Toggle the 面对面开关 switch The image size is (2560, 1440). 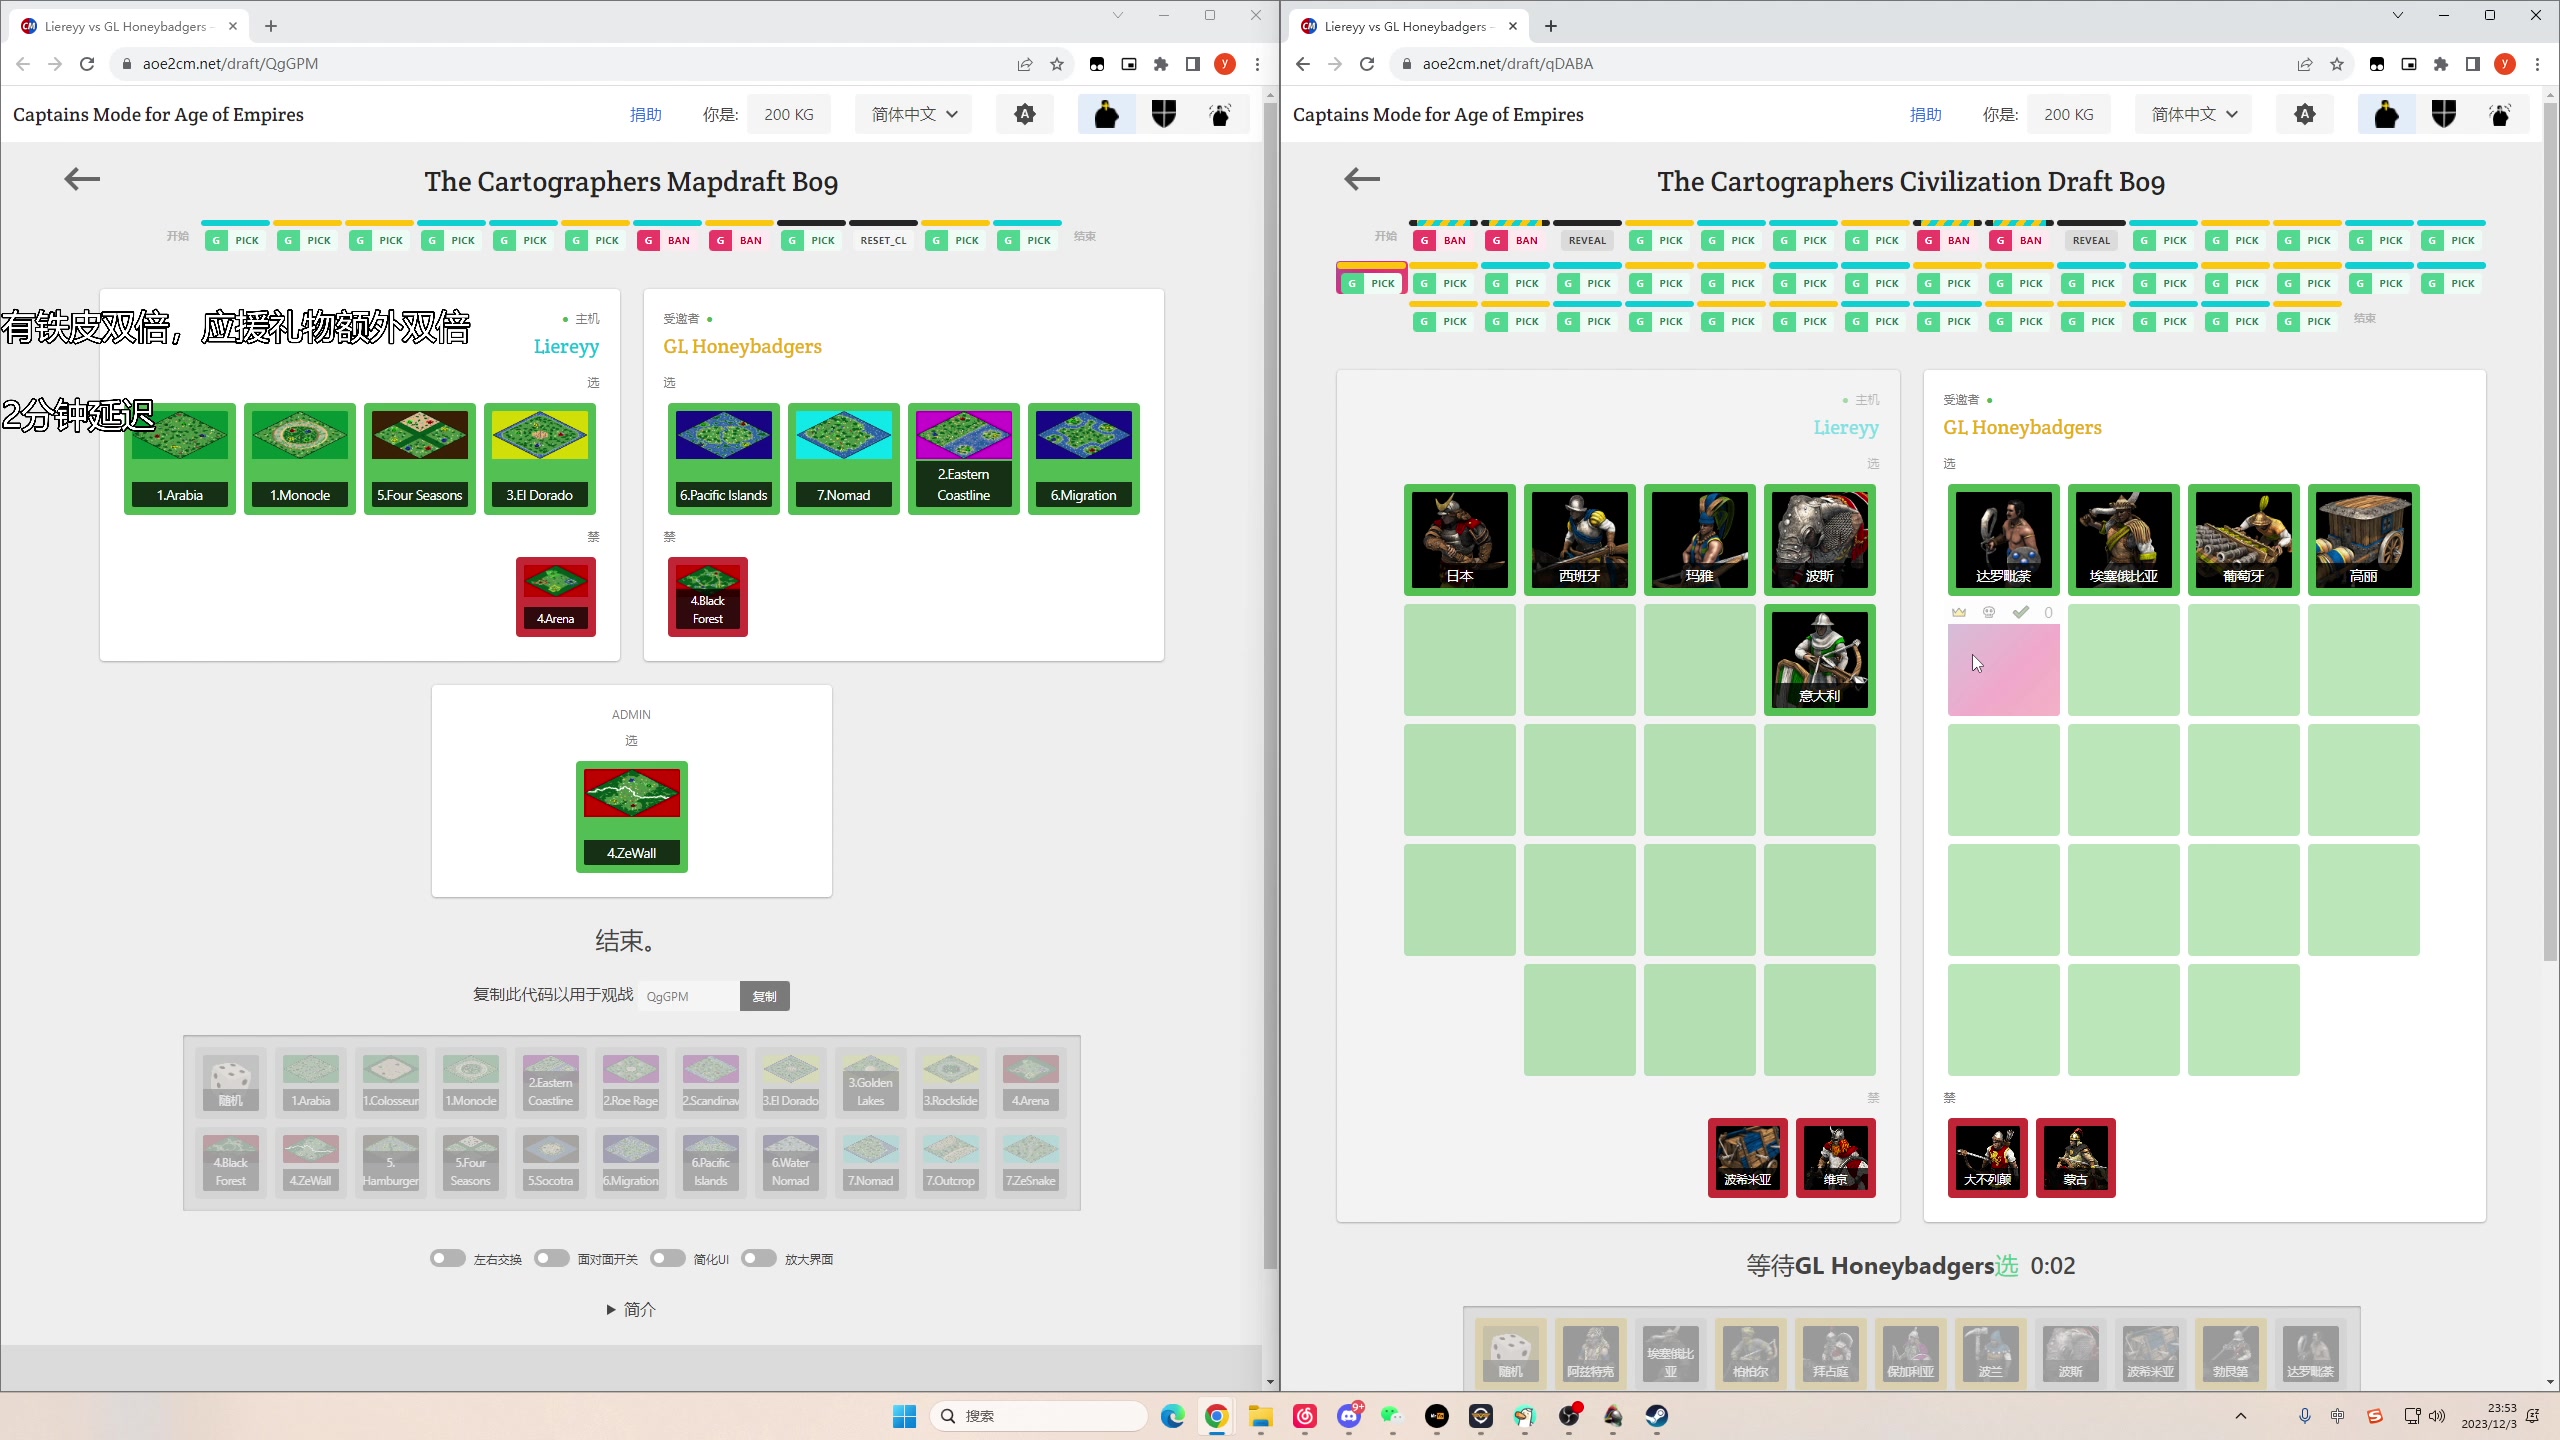click(552, 1259)
